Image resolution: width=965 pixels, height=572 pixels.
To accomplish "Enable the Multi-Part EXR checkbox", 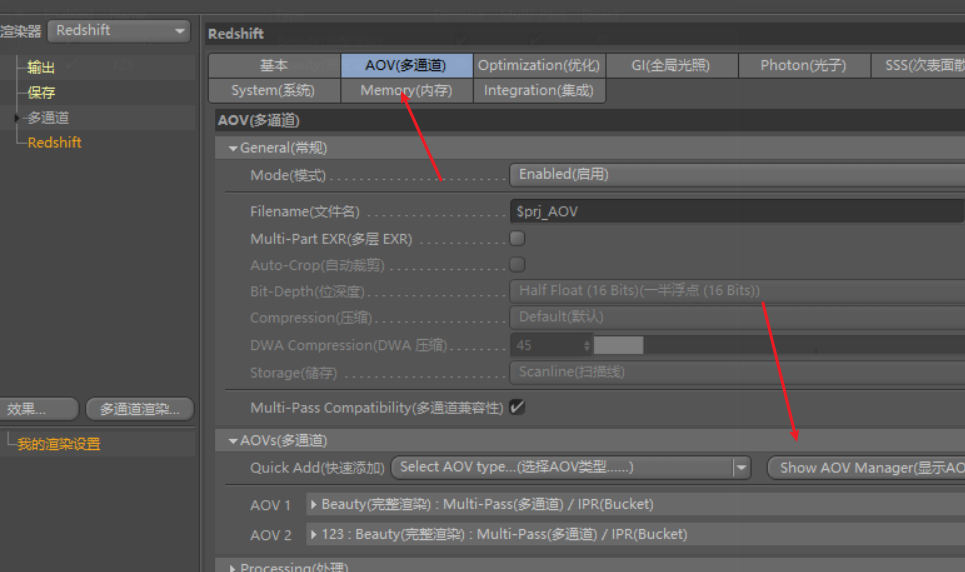I will (517, 238).
